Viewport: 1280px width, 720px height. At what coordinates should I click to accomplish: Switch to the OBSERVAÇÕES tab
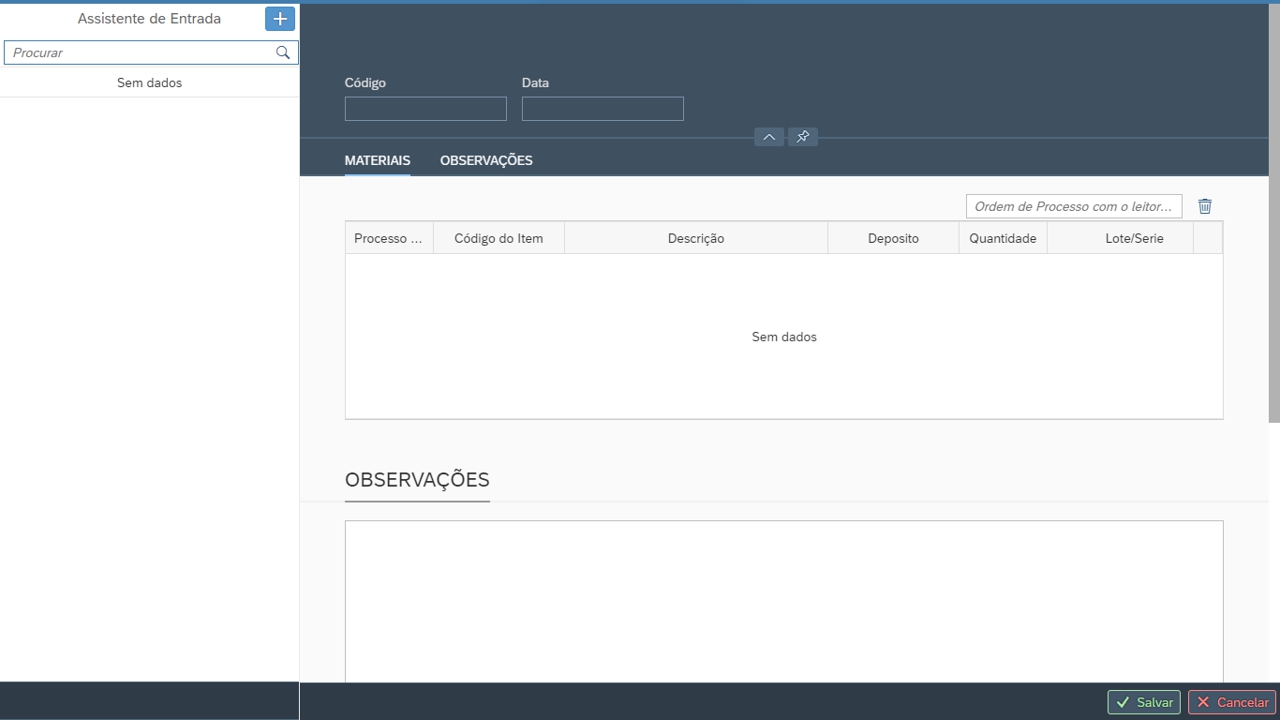(x=486, y=160)
